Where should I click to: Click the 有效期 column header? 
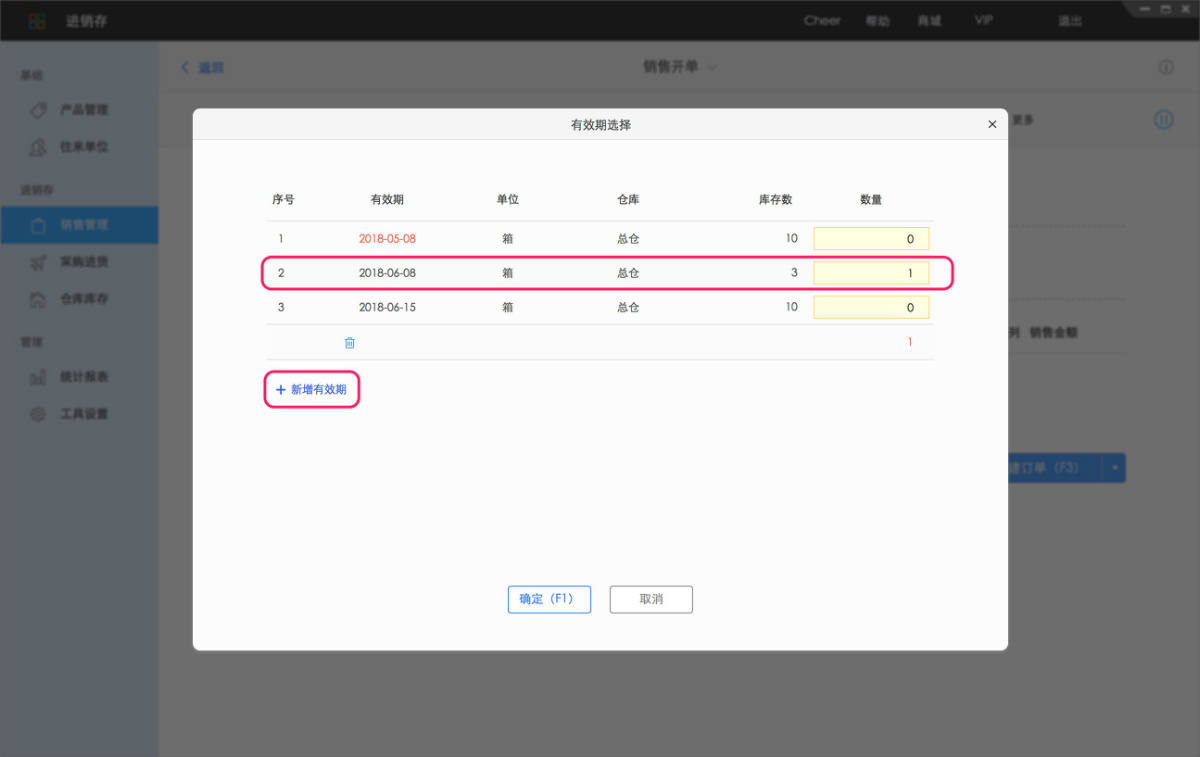click(387, 199)
